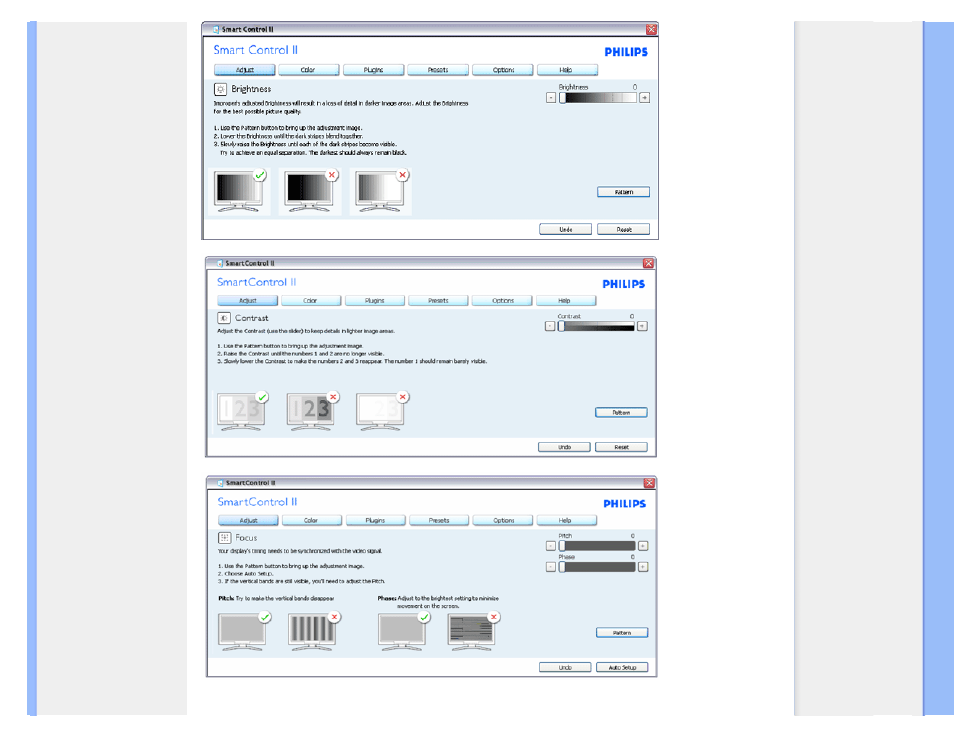
Task: Decrease contrast with minus button
Action: point(549,326)
